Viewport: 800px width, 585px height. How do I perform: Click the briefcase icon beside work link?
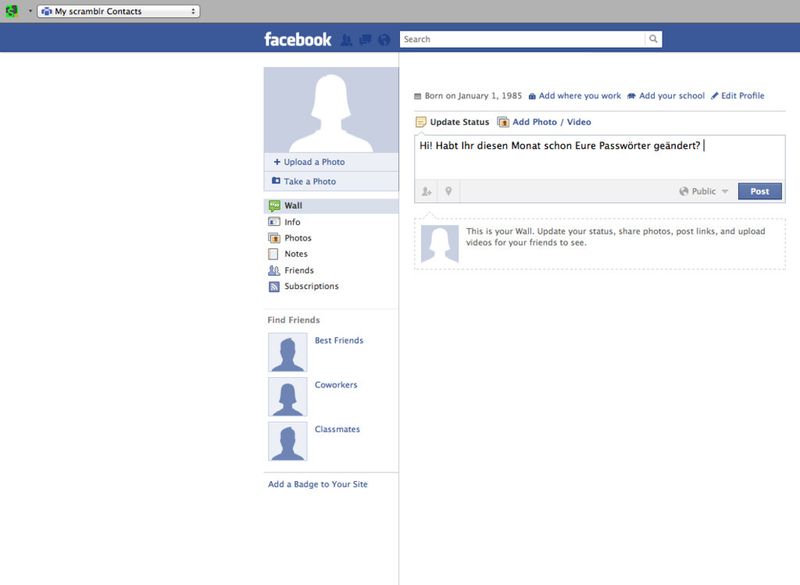tap(532, 96)
